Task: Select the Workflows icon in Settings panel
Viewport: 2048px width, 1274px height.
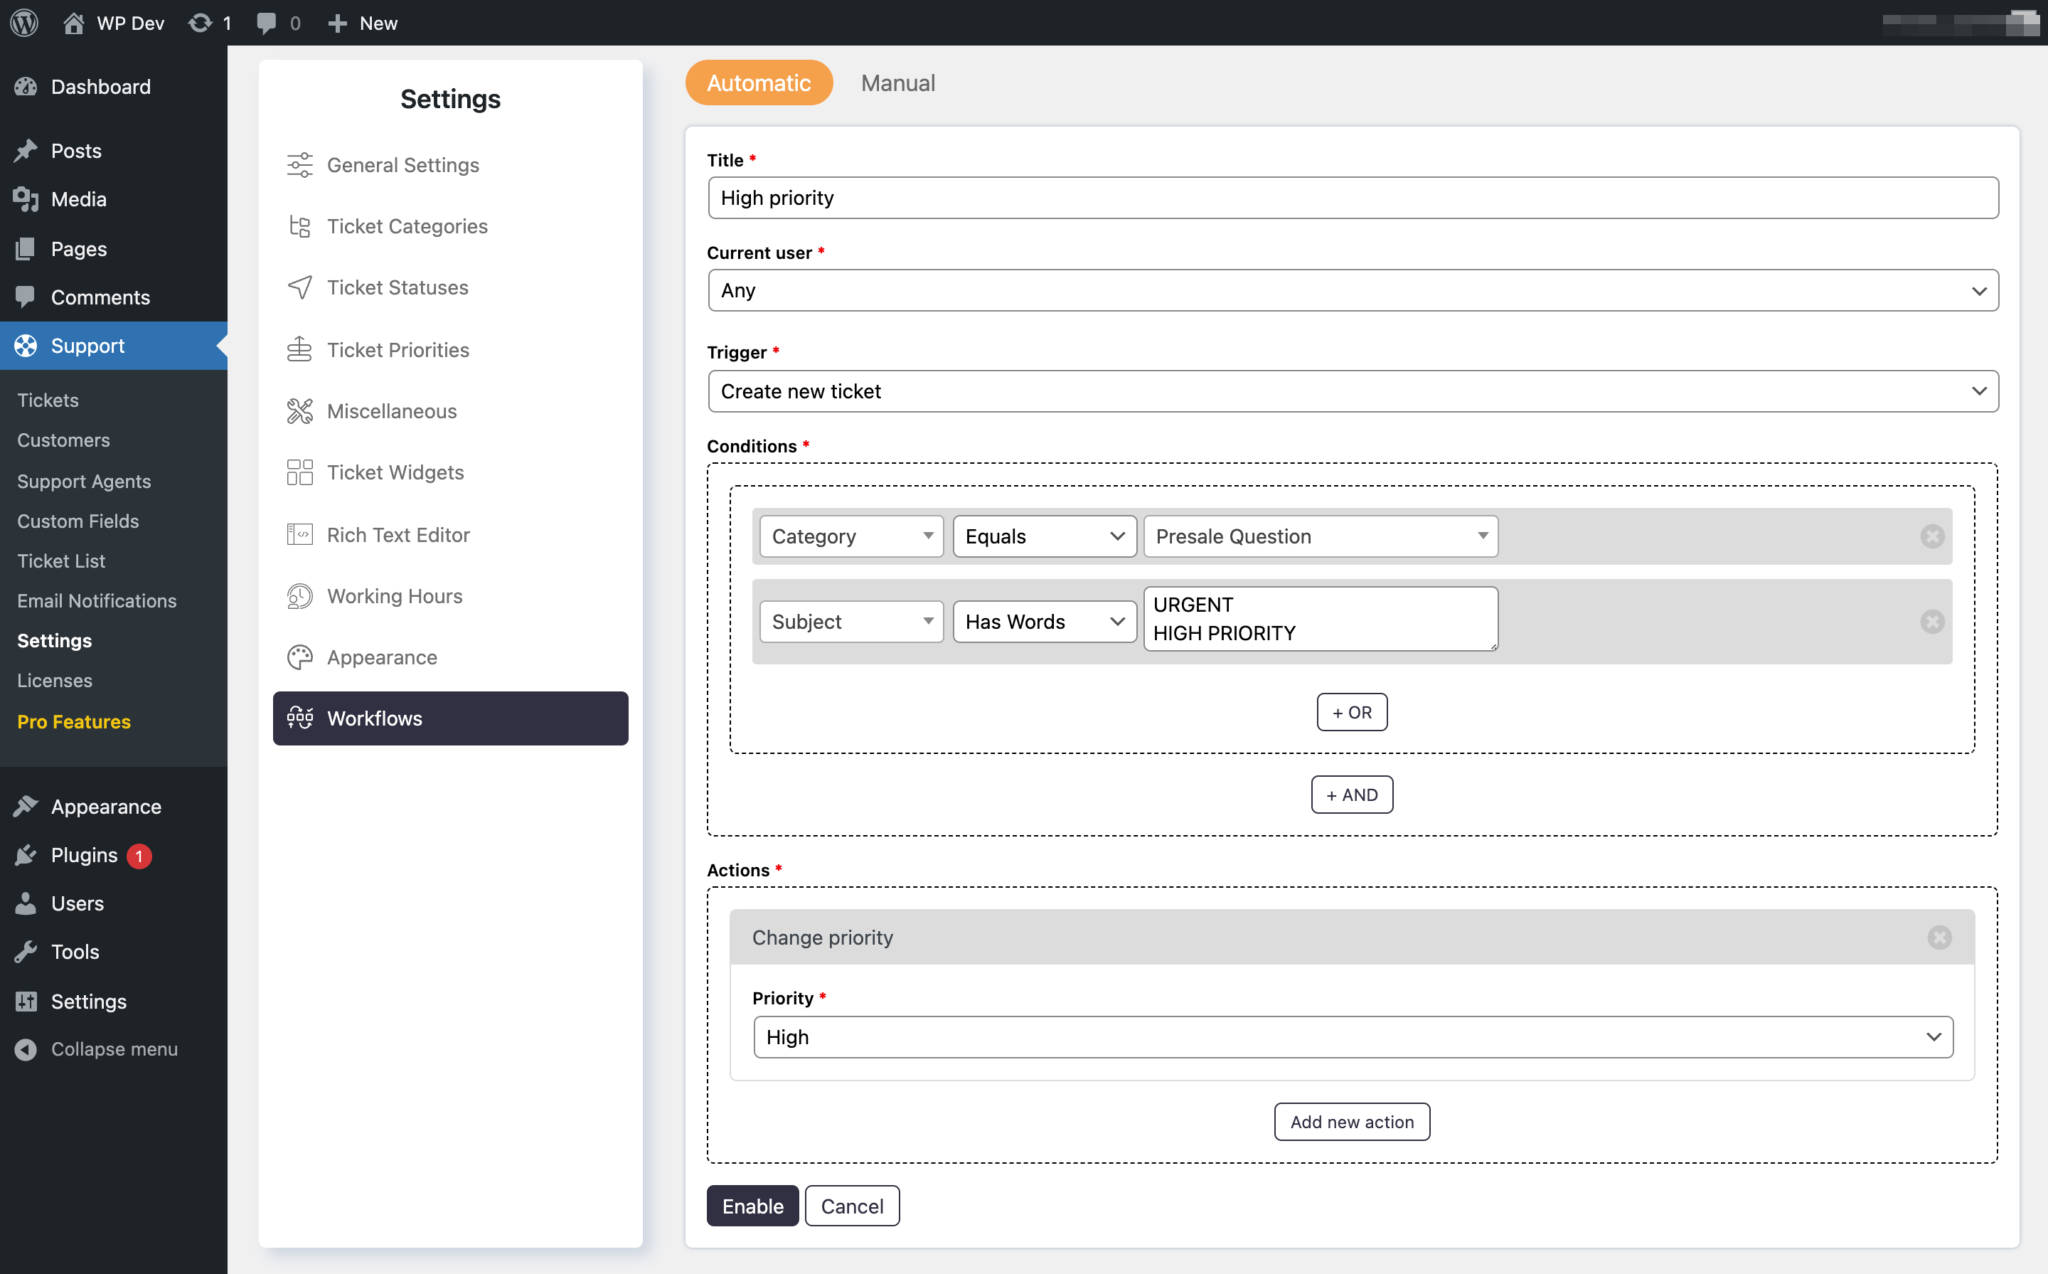Action: pyautogui.click(x=298, y=718)
